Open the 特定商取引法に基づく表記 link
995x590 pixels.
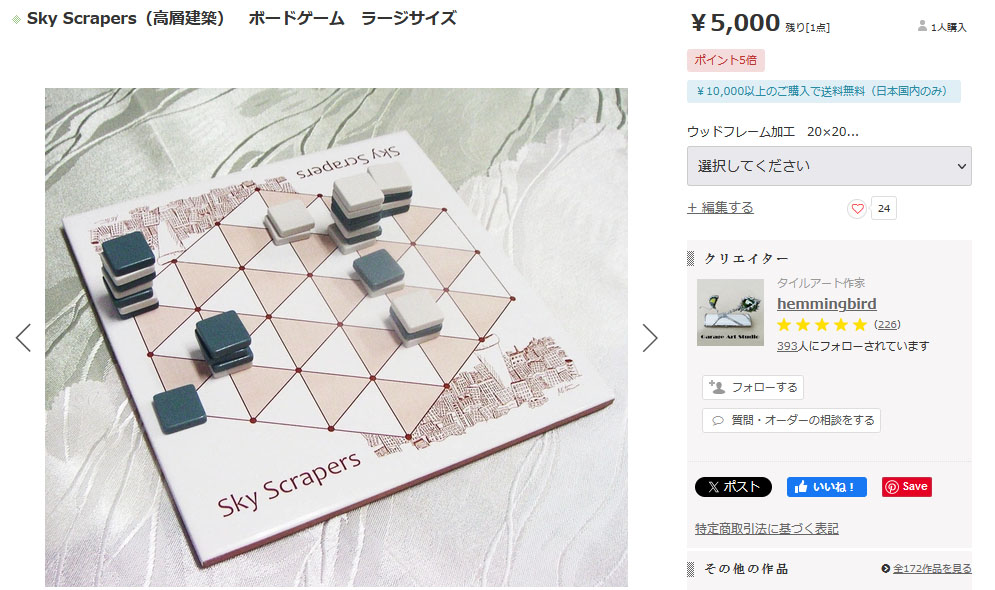[x=767, y=528]
